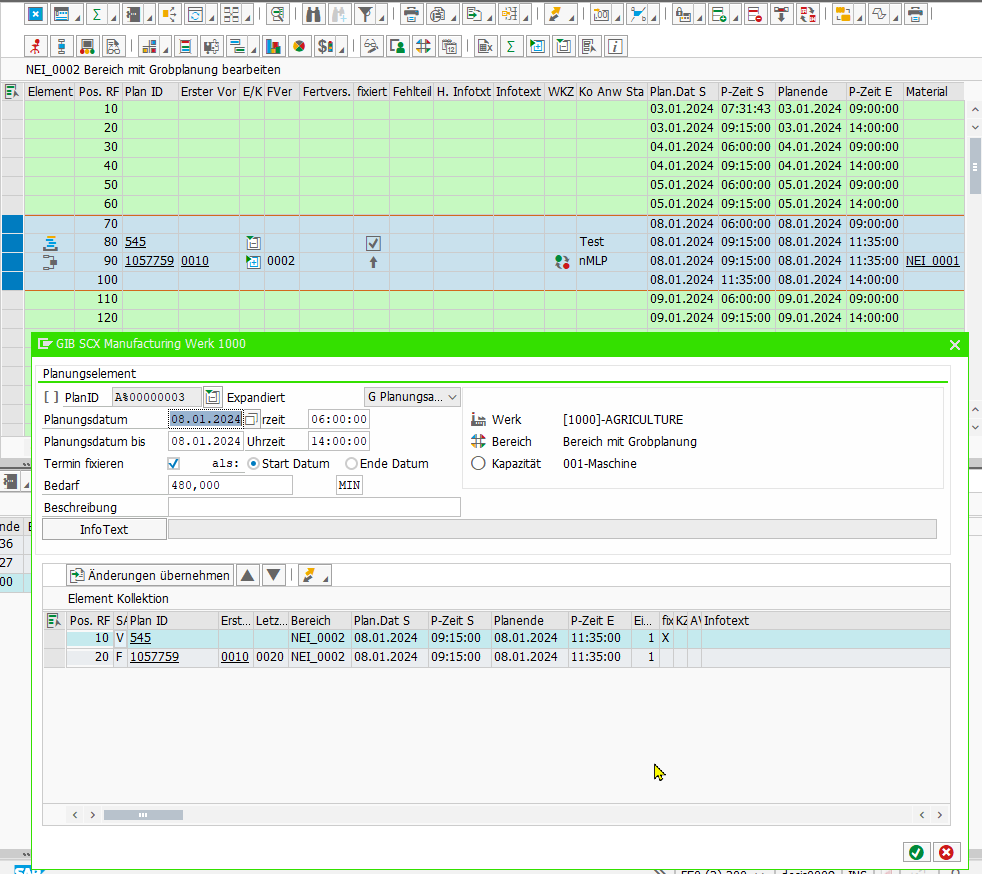Viewport: 982px width, 874px height.
Task: Click the sigma sum icon in top toolbar
Action: click(x=97, y=15)
